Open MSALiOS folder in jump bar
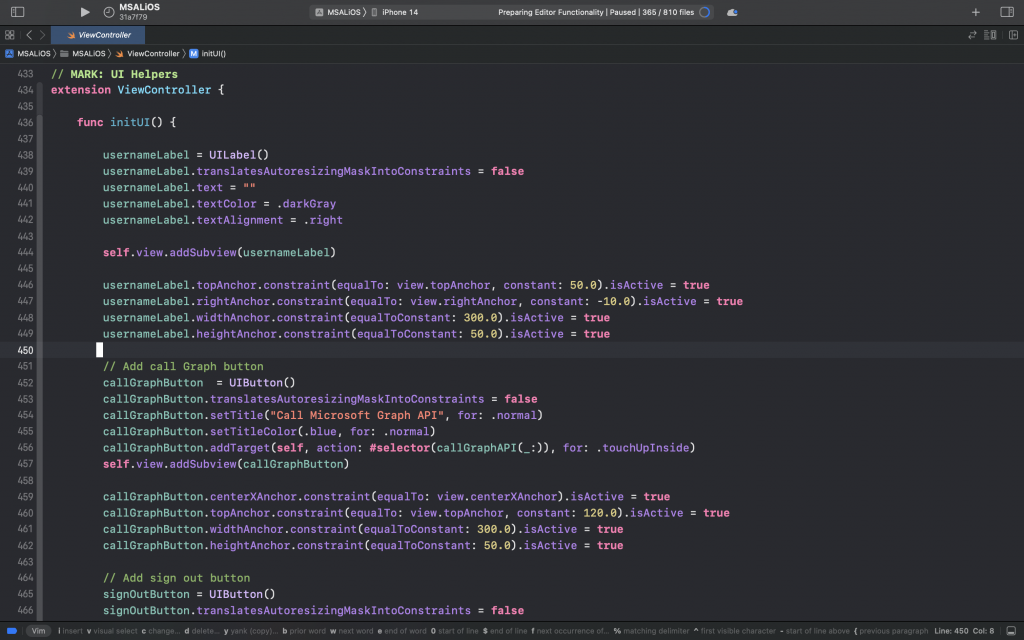 [83, 54]
